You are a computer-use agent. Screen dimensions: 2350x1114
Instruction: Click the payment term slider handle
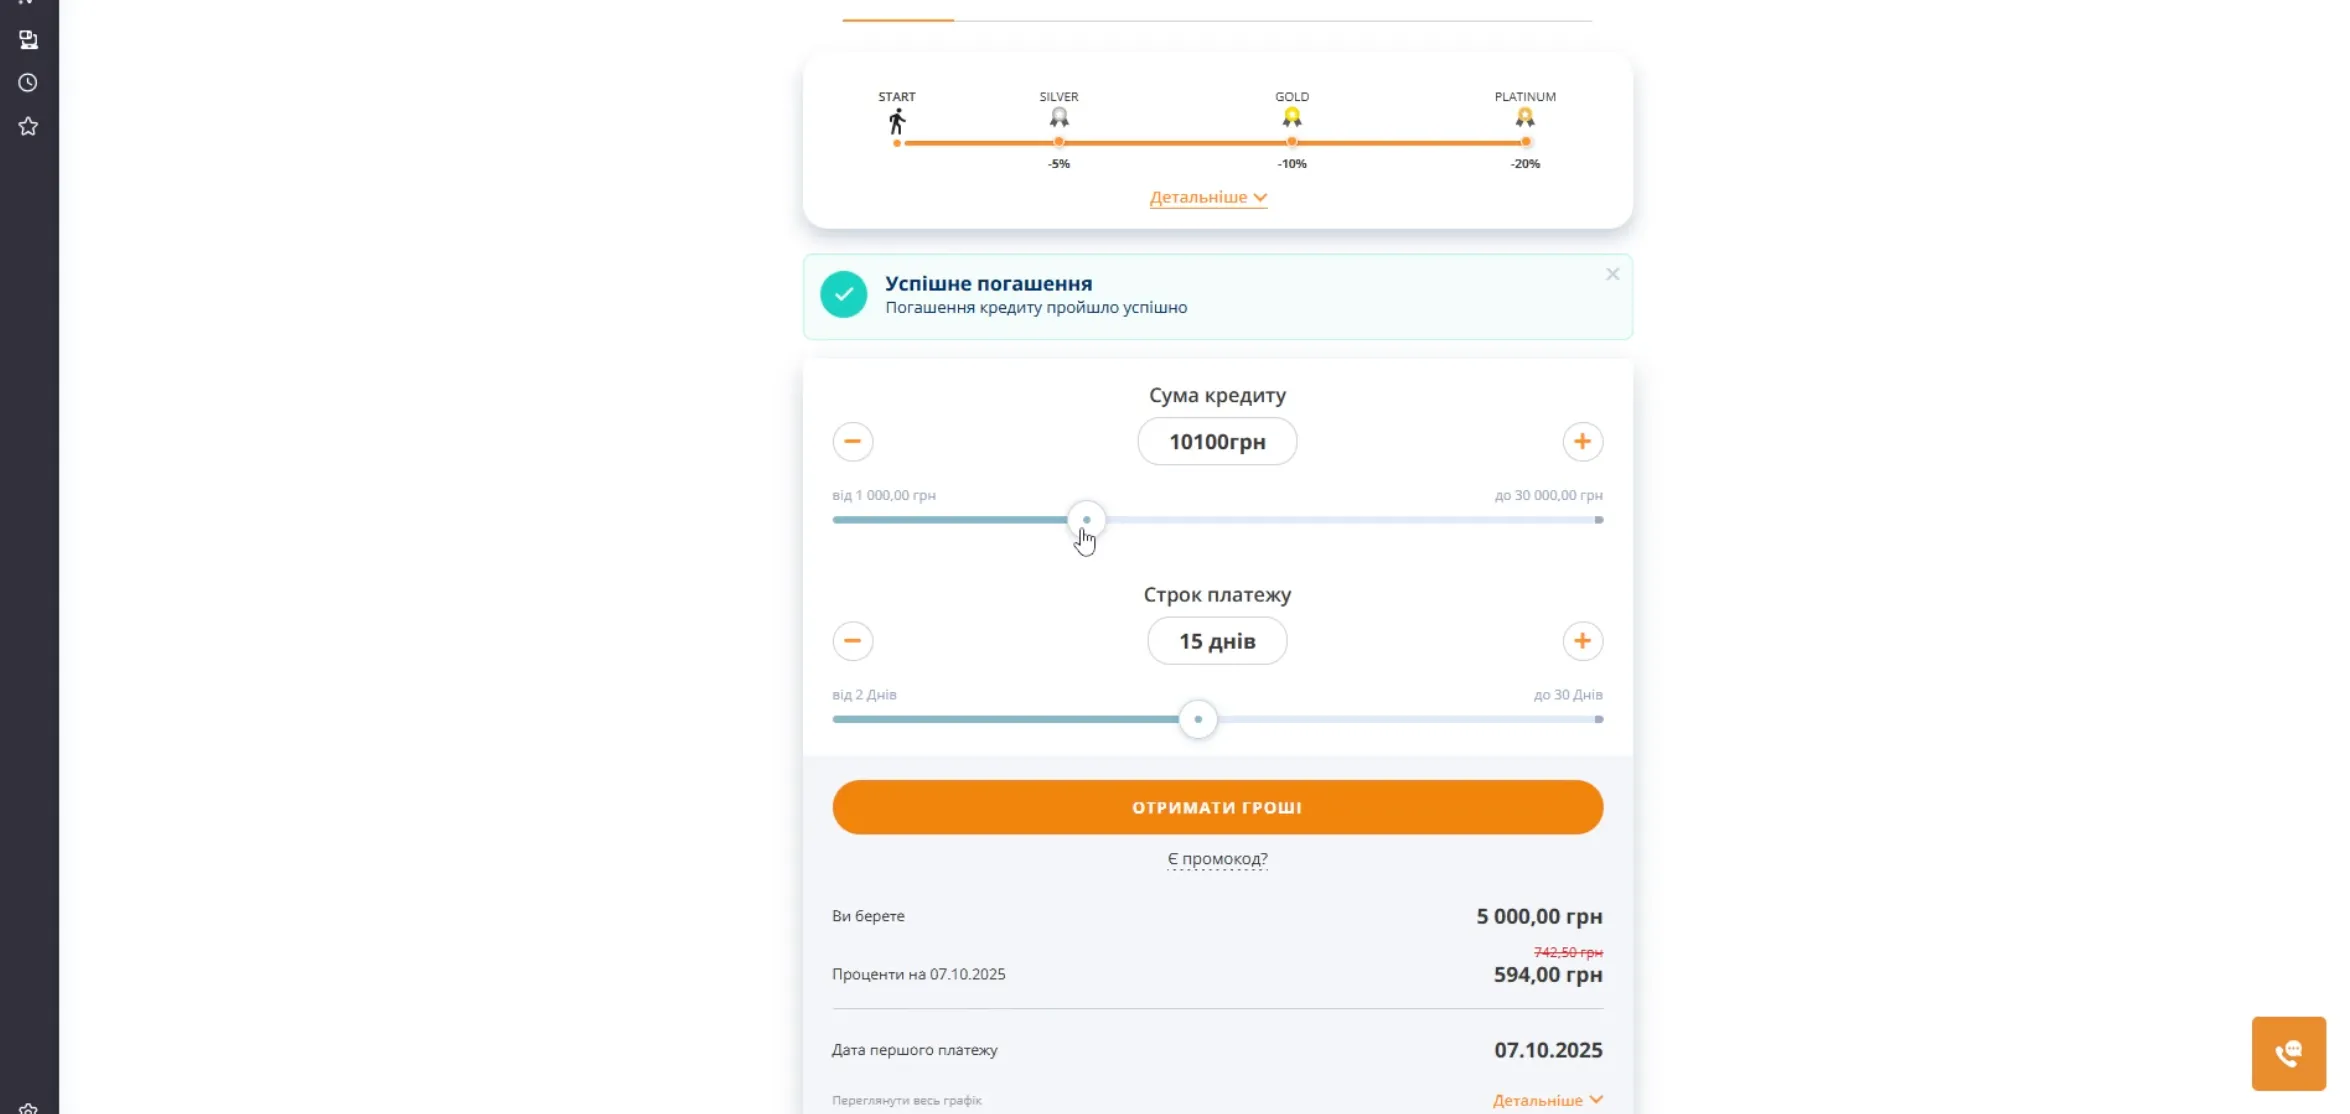click(1198, 719)
